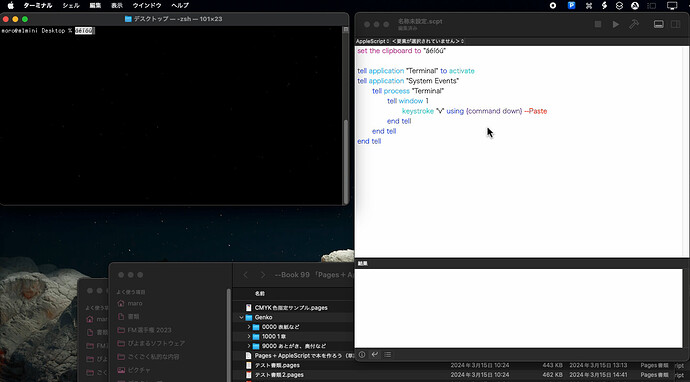Image resolution: width=690 pixels, height=382 pixels.
Task: Open the AppleScript language dropdown
Action: point(372,41)
